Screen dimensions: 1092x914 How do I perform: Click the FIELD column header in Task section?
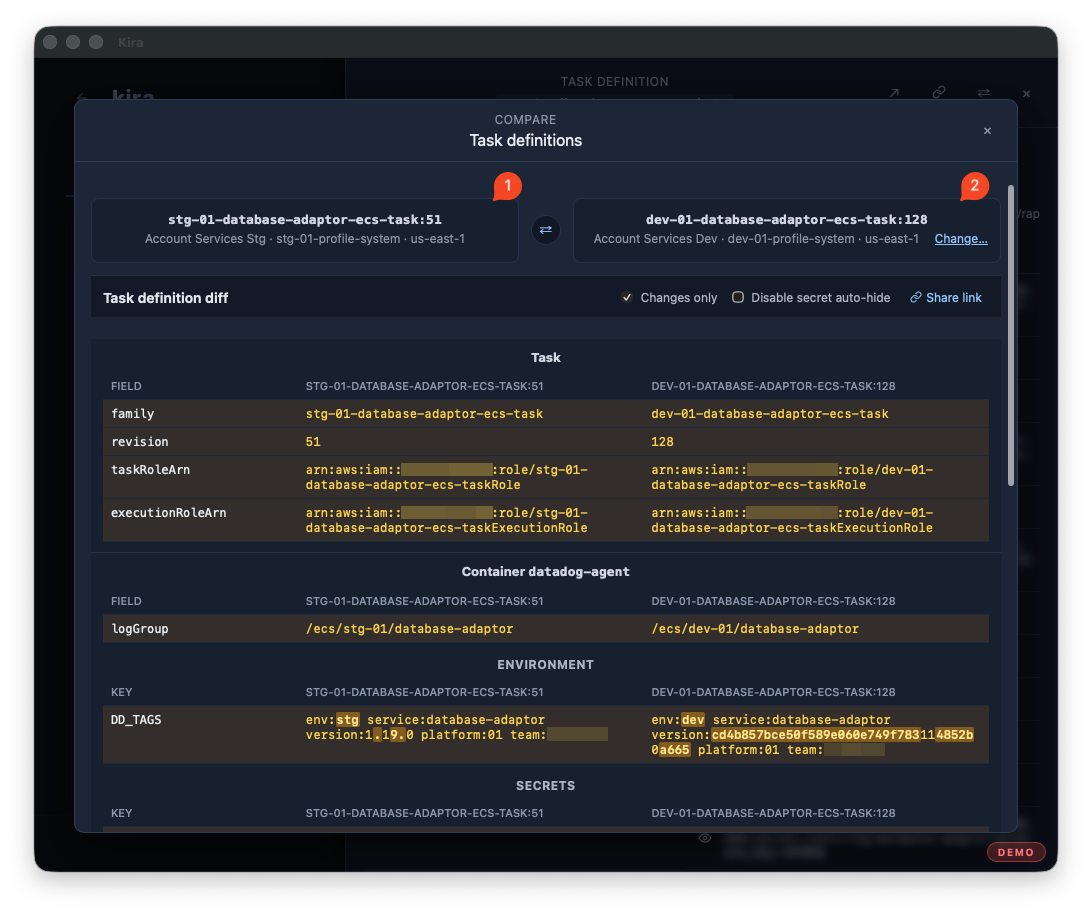126,386
